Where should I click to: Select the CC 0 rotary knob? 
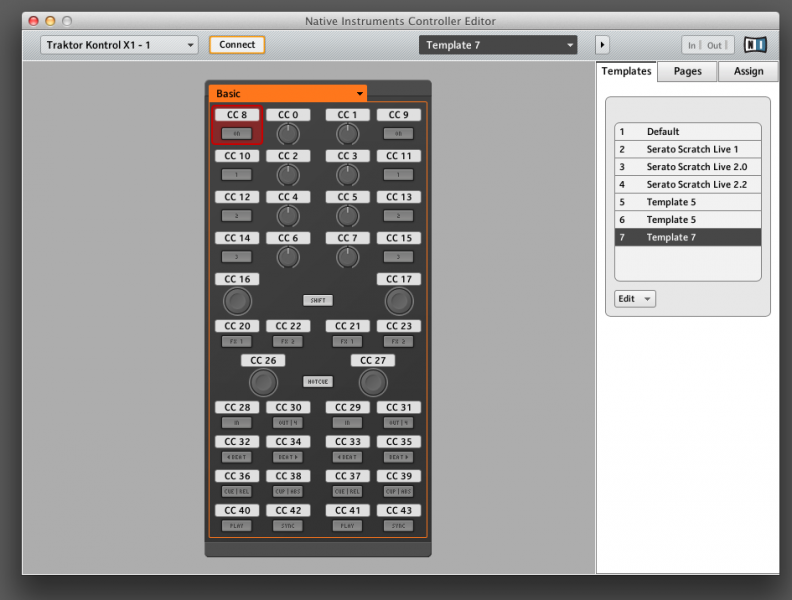[288, 134]
